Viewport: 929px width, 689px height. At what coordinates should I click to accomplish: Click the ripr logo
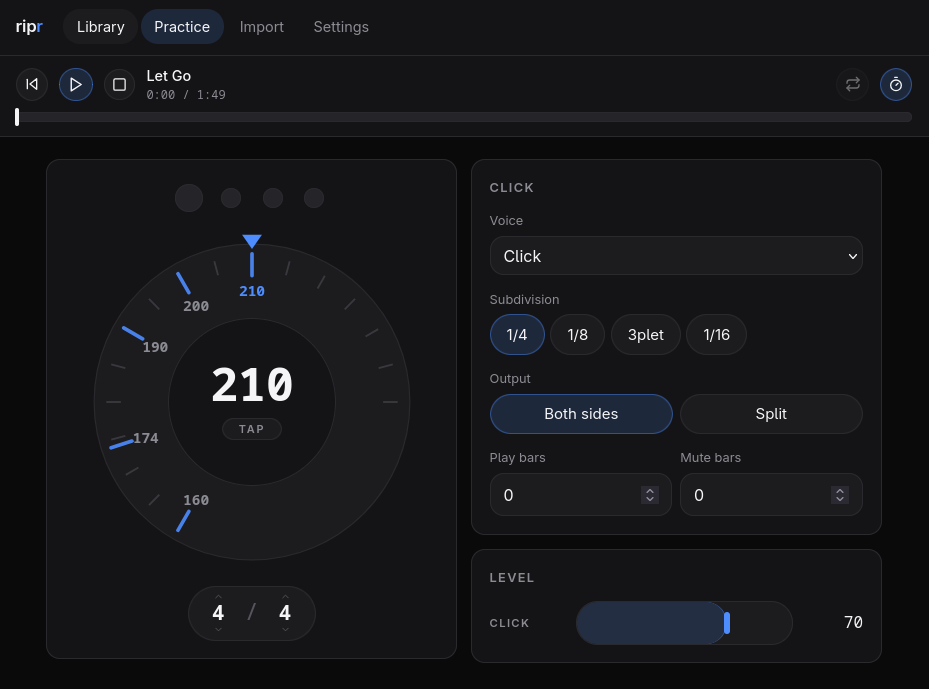[29, 27]
